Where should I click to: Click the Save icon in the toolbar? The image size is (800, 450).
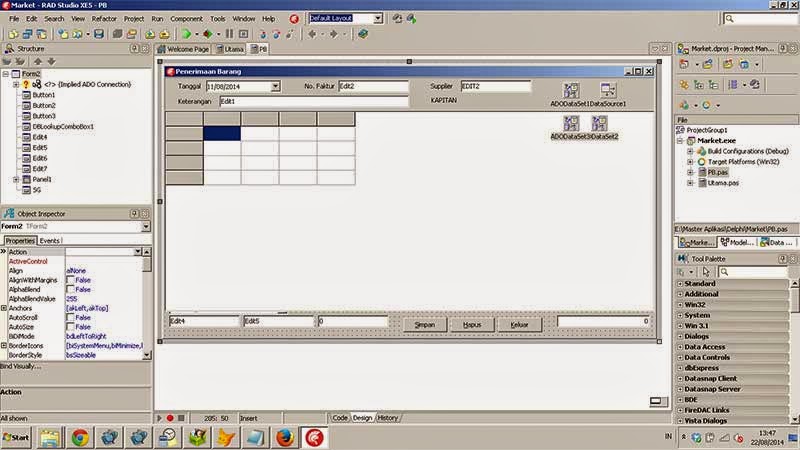[99, 34]
